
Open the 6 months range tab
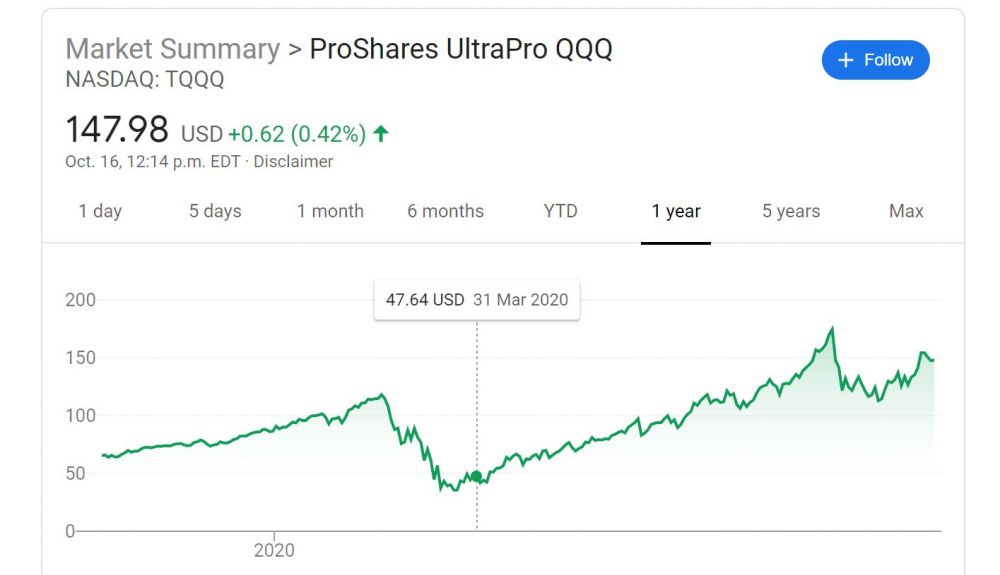445,211
